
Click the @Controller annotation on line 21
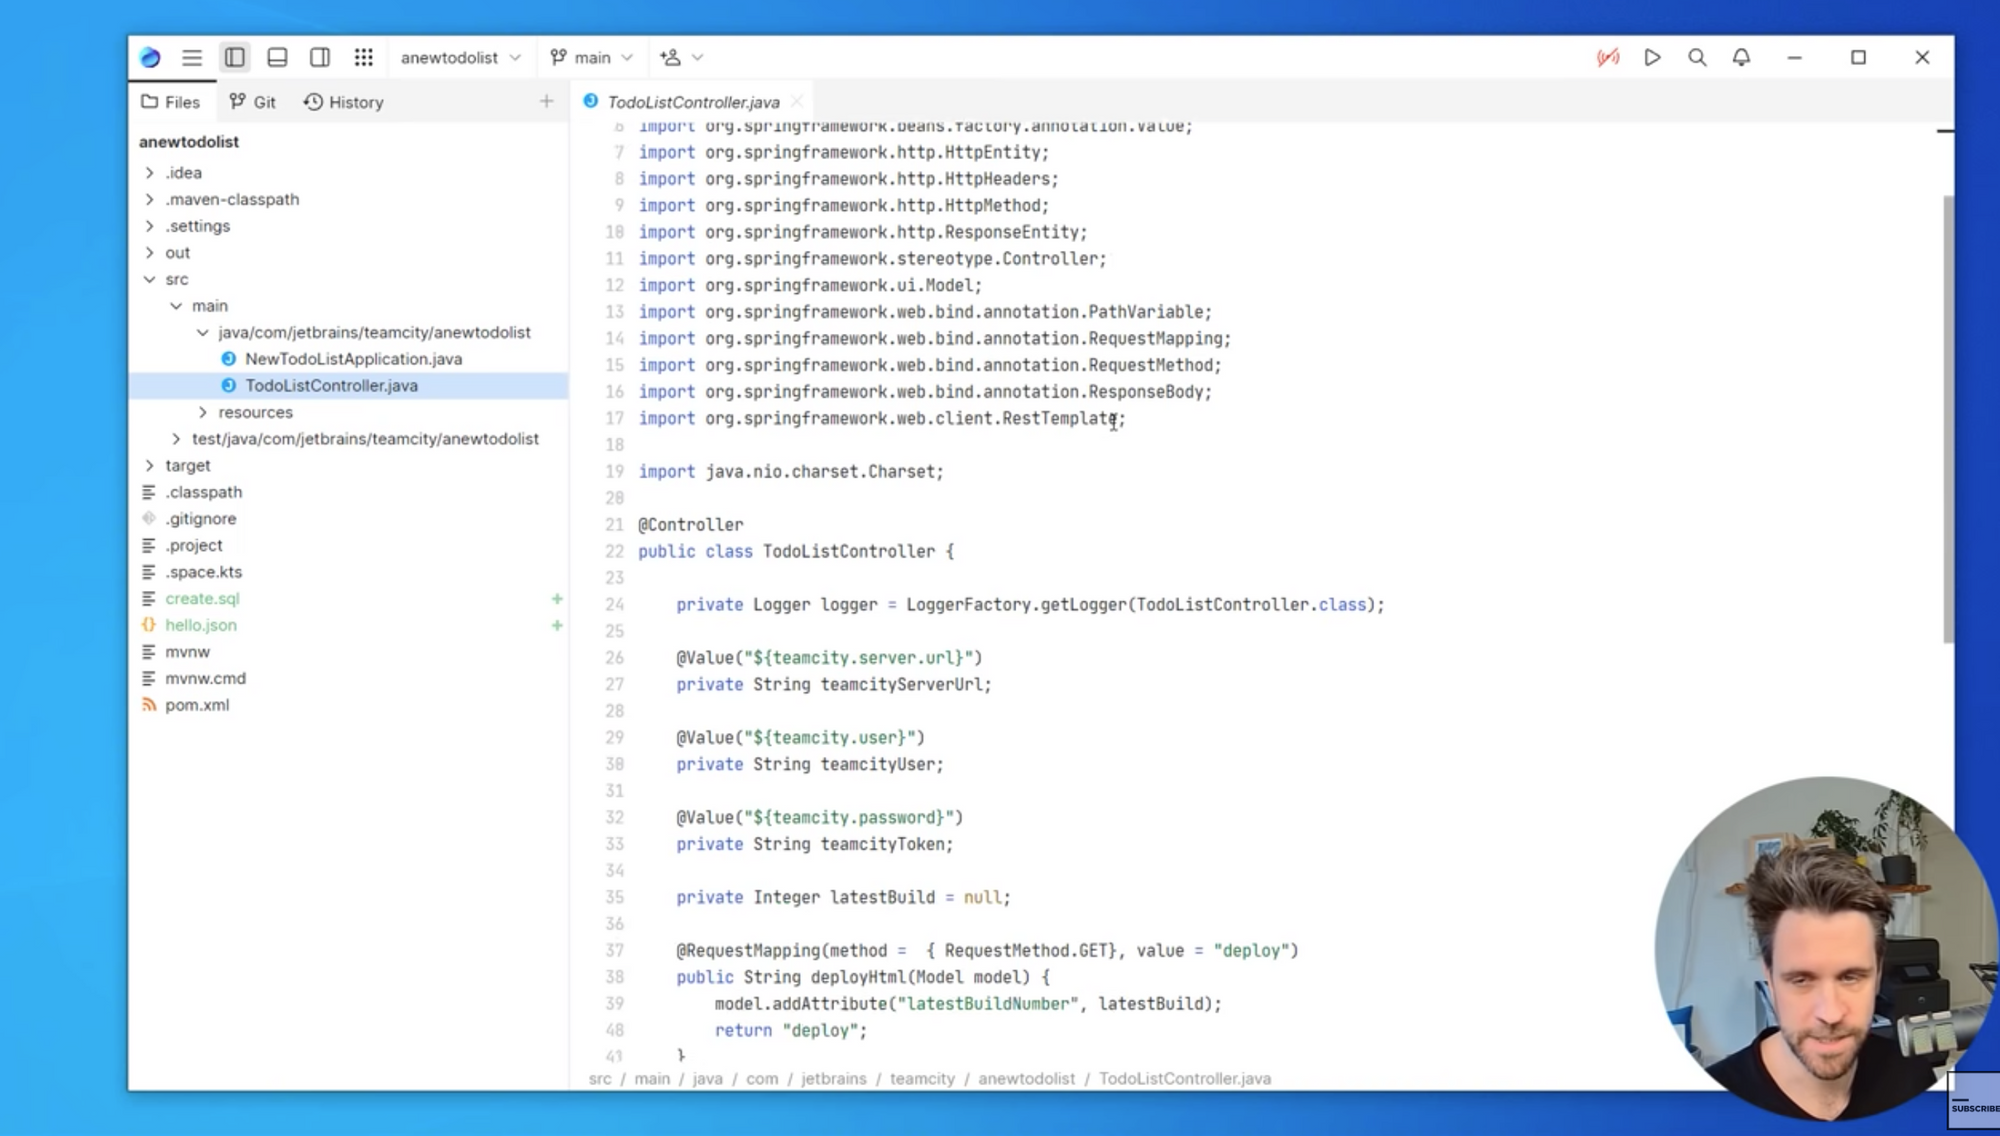point(691,525)
